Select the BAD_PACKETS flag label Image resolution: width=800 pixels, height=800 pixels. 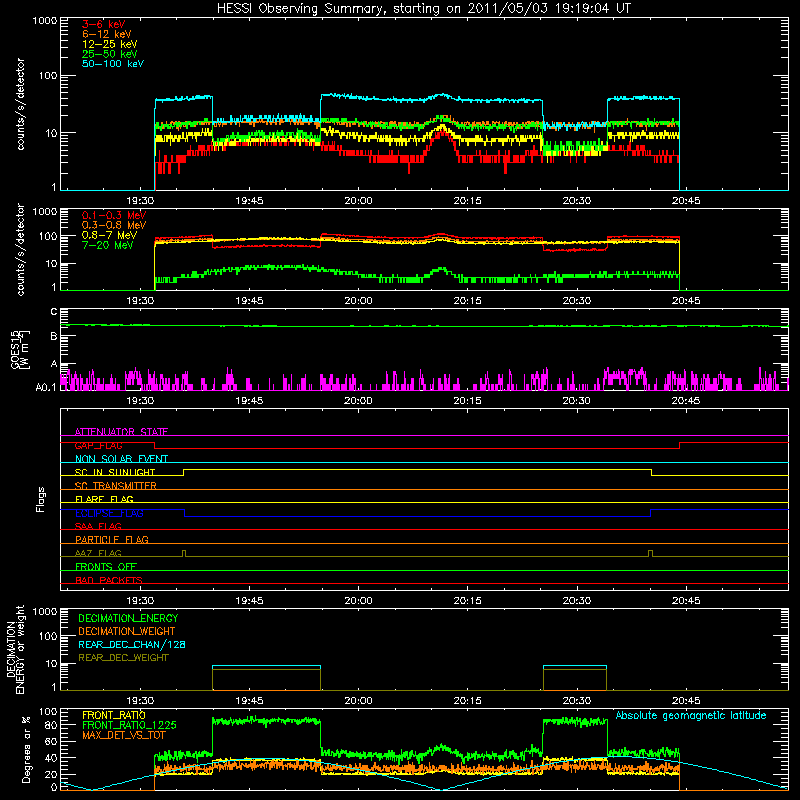click(109, 580)
